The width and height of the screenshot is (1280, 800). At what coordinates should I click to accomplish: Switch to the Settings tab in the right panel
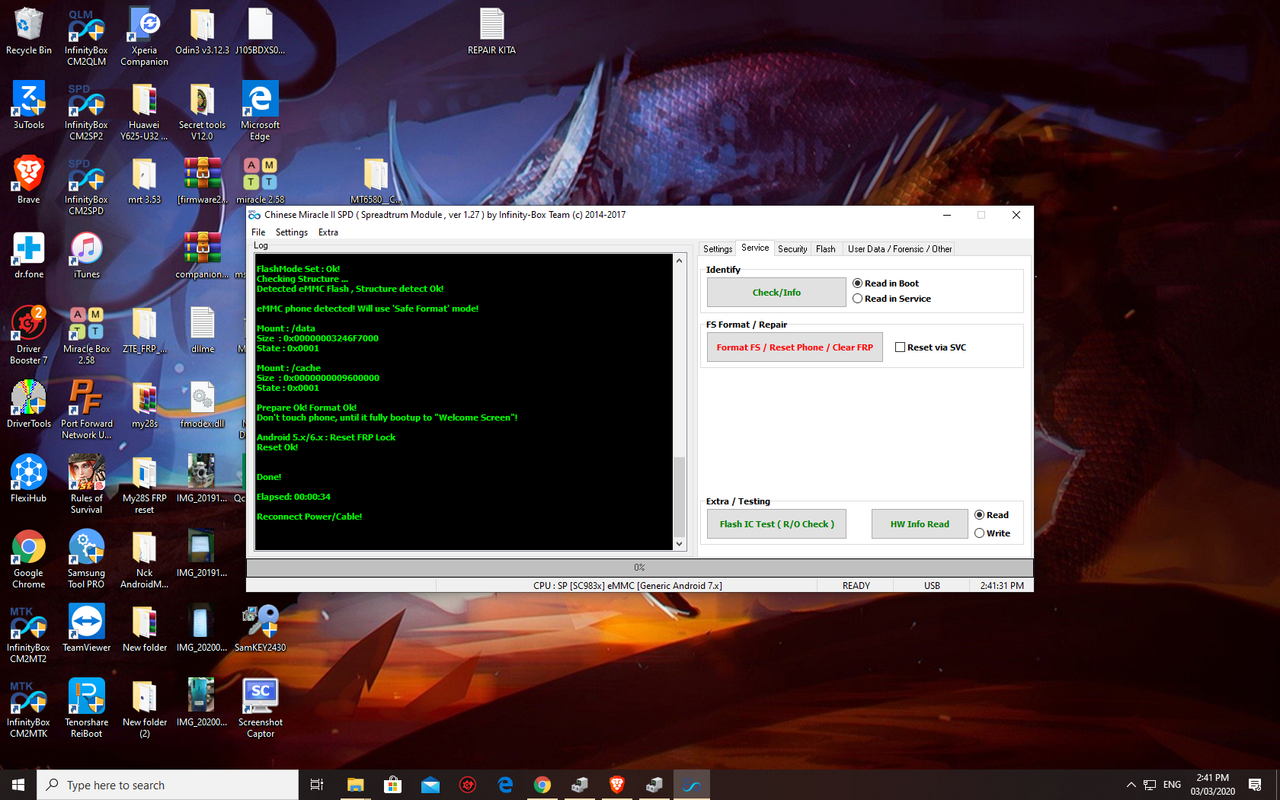[718, 249]
